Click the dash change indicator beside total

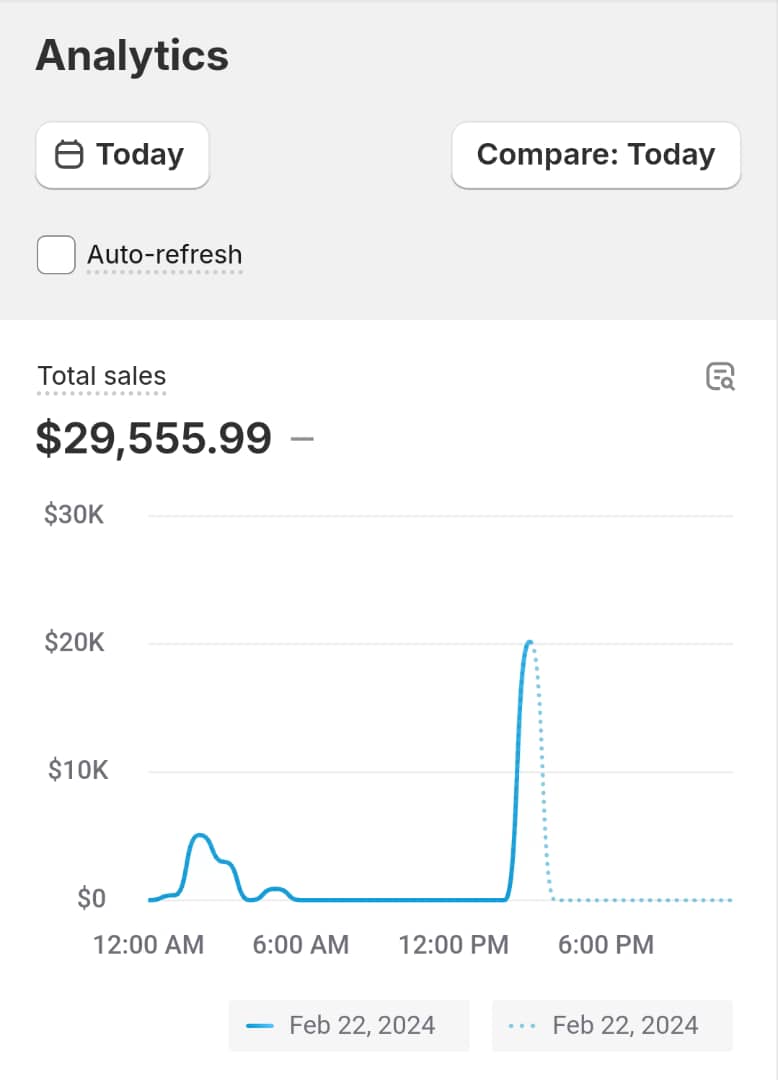point(302,439)
